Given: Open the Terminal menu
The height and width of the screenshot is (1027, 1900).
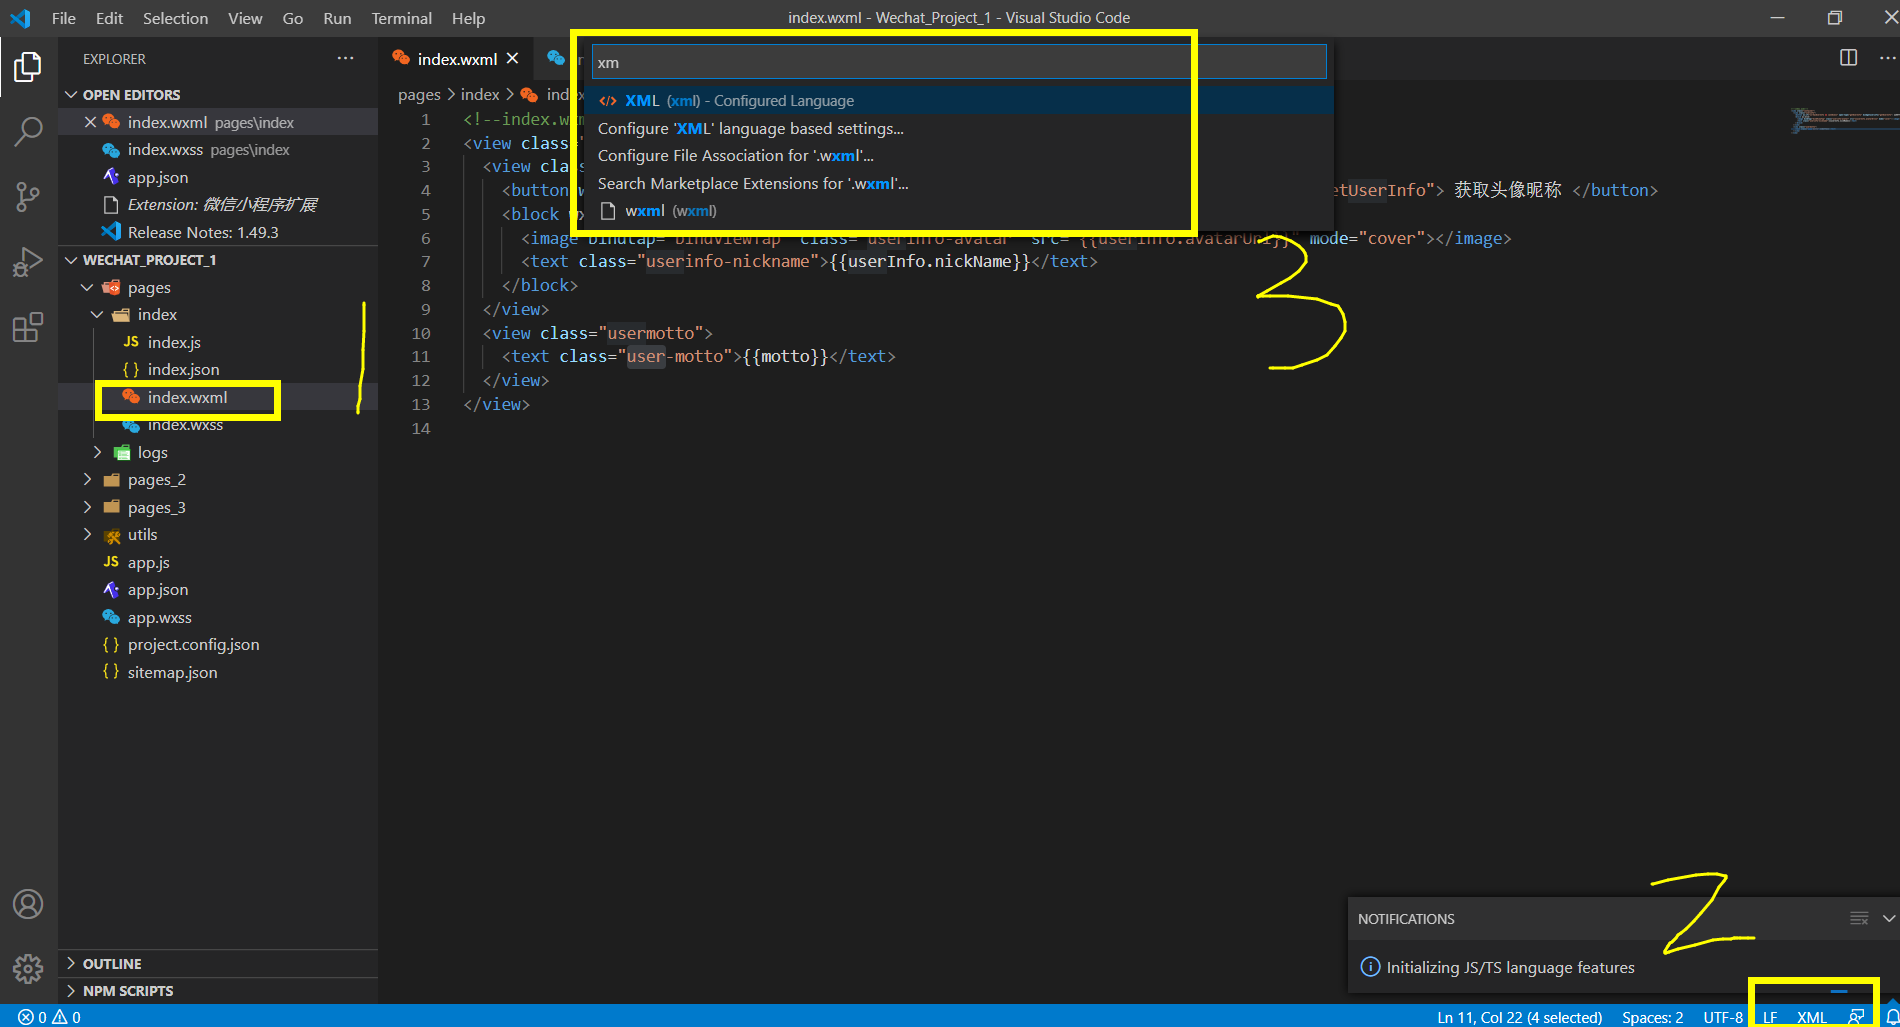Looking at the screenshot, I should coord(401,18).
